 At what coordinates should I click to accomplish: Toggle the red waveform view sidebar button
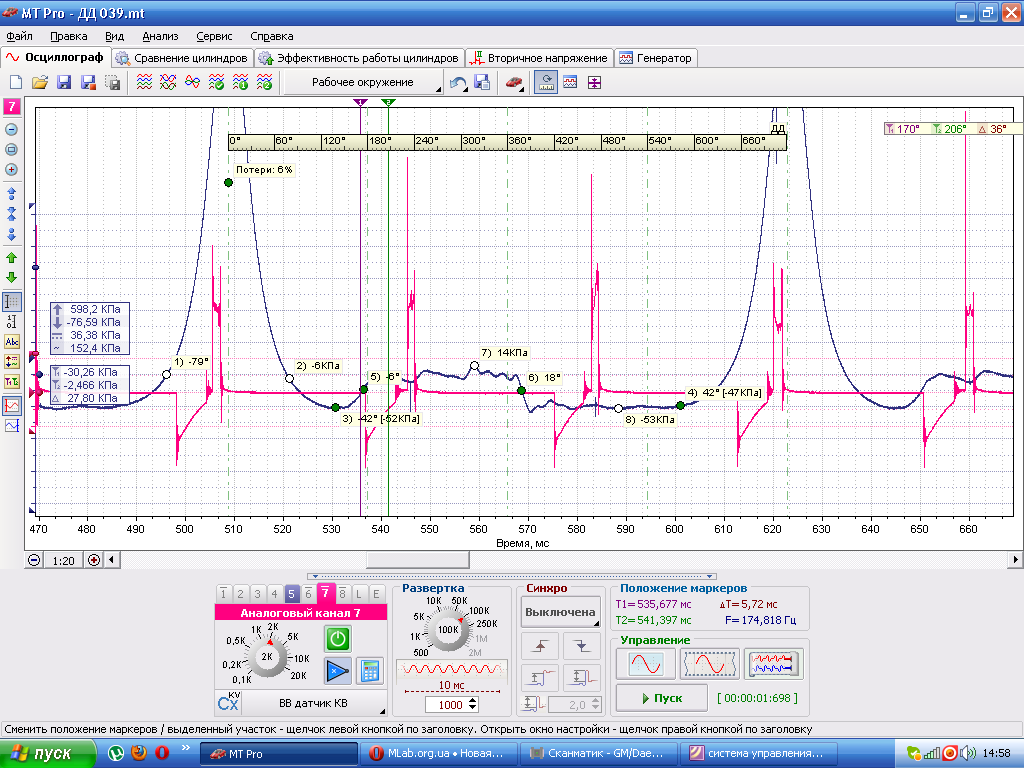point(12,406)
